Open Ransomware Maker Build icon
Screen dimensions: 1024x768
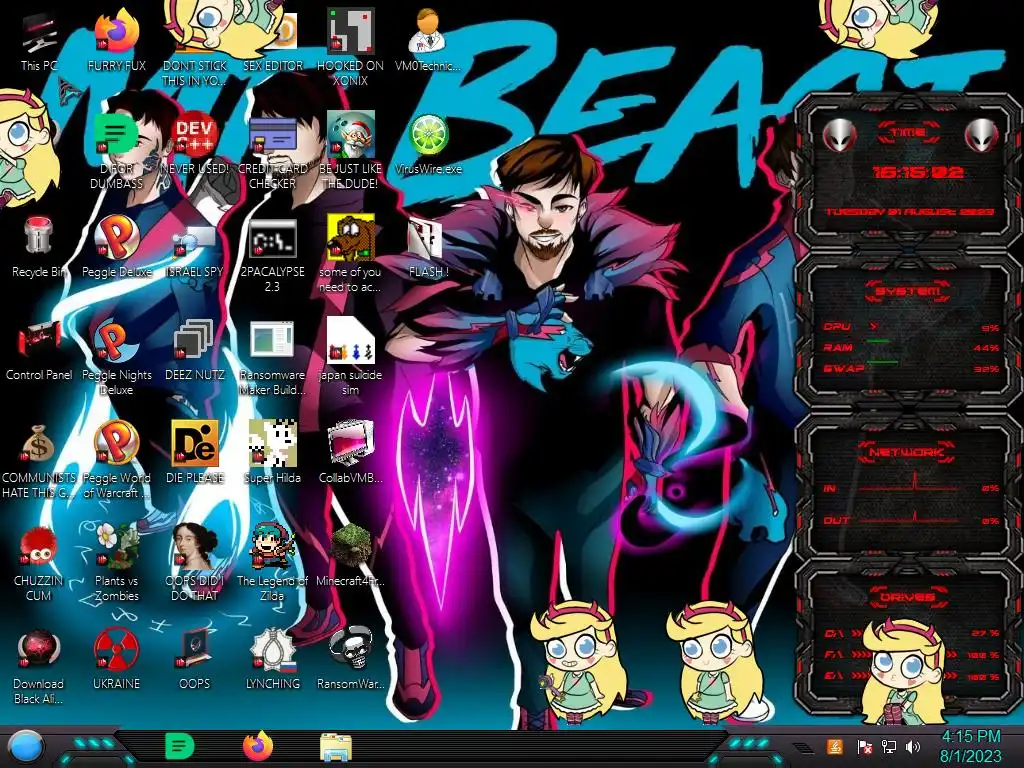[x=272, y=358]
